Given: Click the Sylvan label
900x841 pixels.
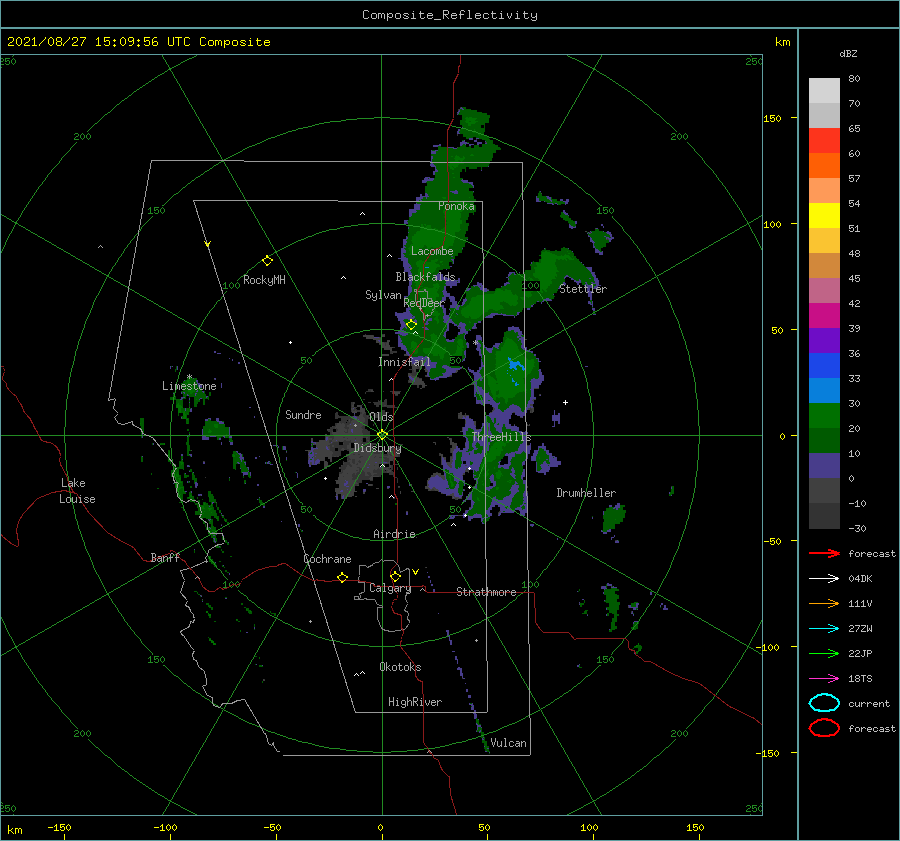Looking at the screenshot, I should 383,295.
